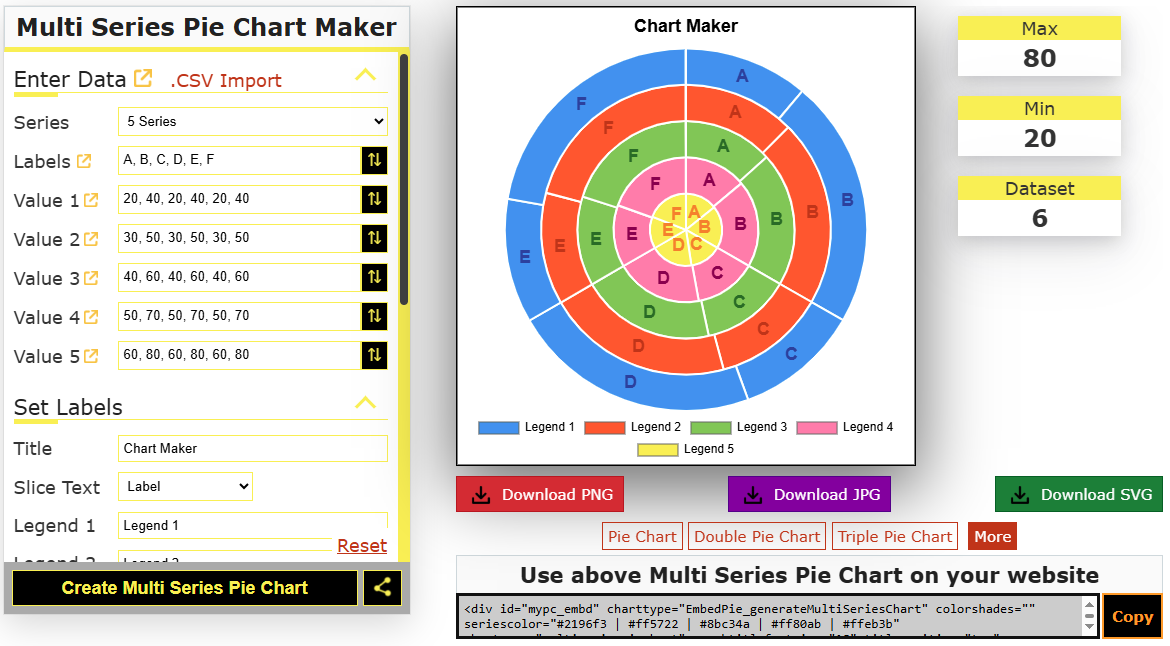Switch to Double Pie Chart

[x=756, y=535]
